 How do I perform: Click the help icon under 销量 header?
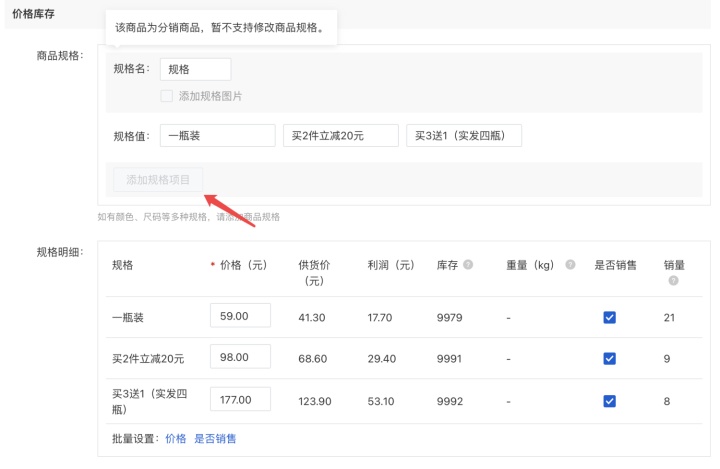[x=673, y=281]
